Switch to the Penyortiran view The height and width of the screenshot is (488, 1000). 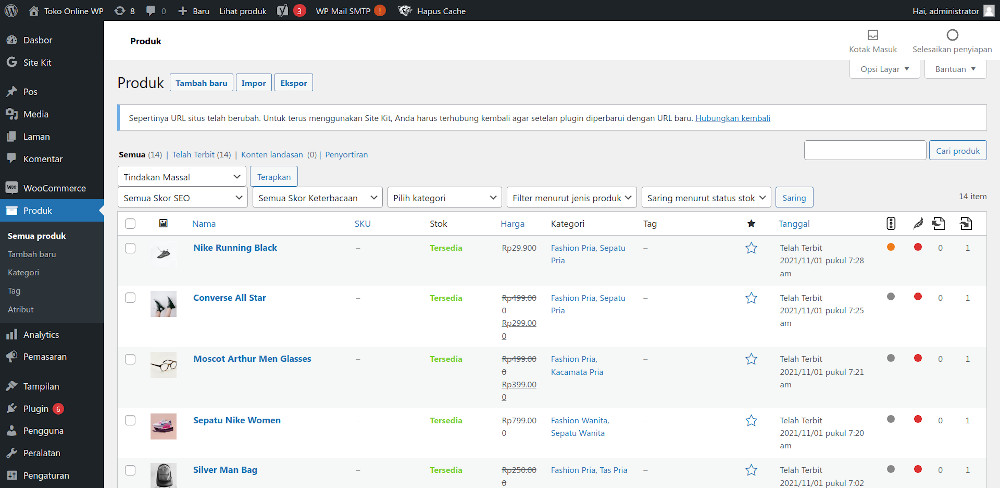point(346,154)
